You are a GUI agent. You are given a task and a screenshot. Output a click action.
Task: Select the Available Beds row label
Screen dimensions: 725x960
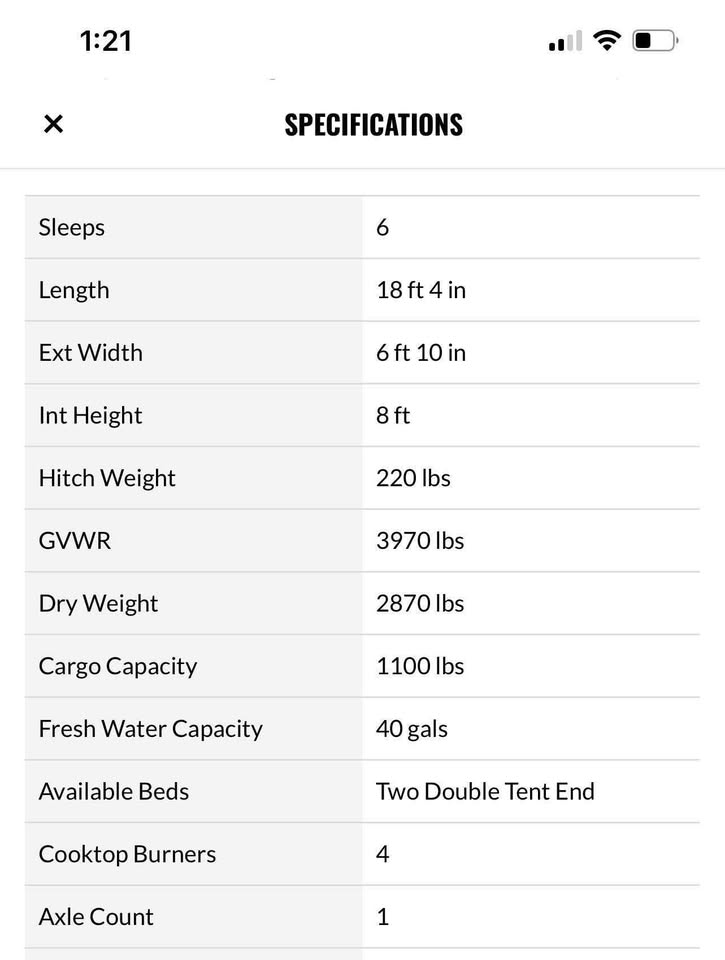click(114, 792)
